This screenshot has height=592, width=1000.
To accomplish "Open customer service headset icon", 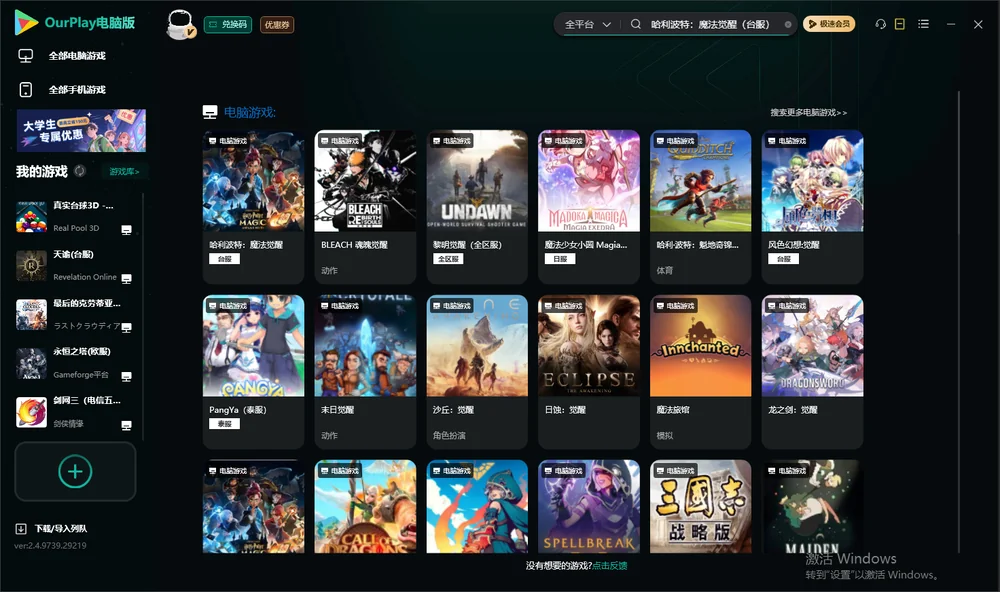I will pyautogui.click(x=880, y=24).
